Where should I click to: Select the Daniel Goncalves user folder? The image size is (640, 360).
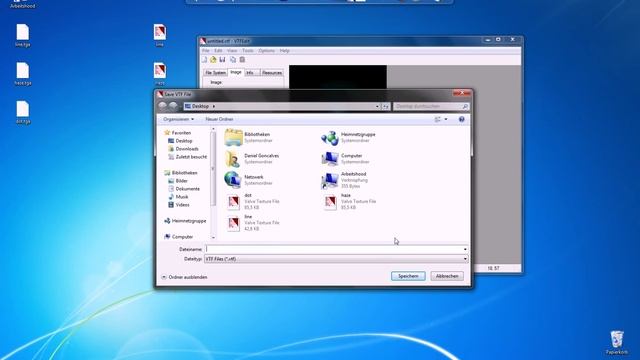tap(252, 159)
